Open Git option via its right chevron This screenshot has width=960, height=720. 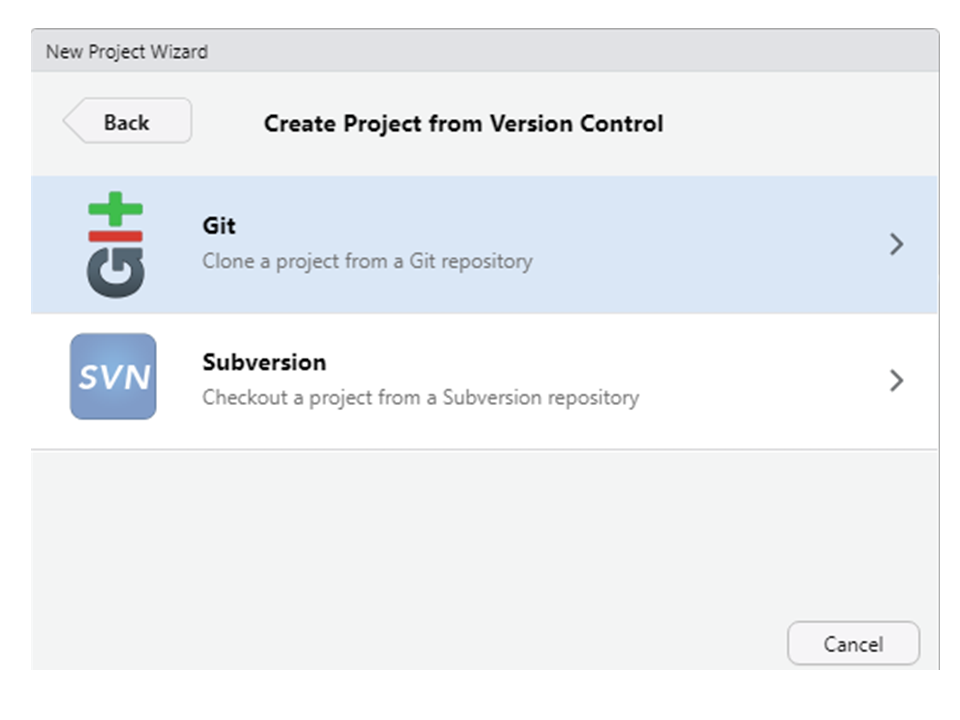coord(896,244)
